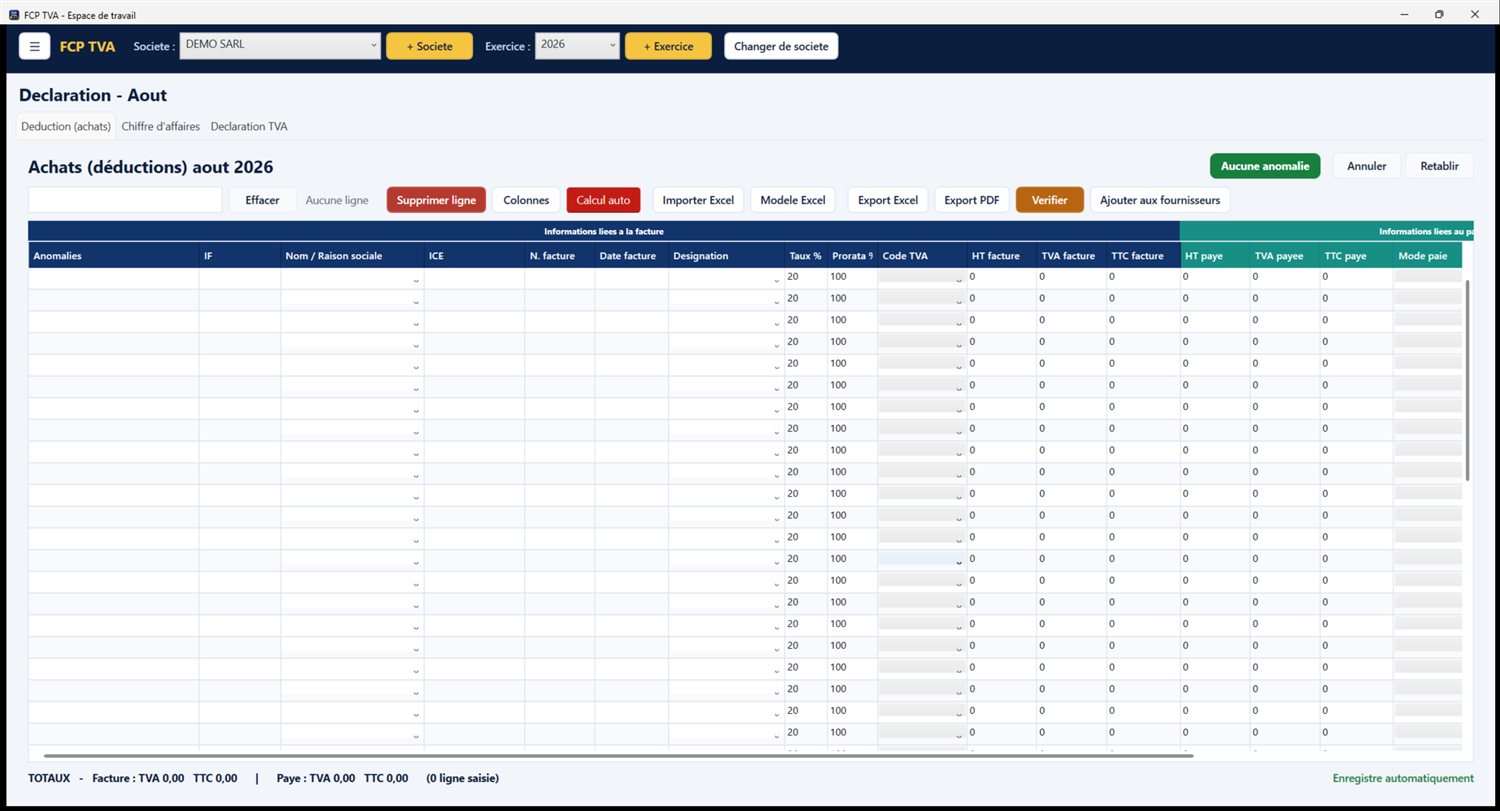The width and height of the screenshot is (1500, 811).
Task: Click the HT paye column header
Action: [x=1215, y=256]
